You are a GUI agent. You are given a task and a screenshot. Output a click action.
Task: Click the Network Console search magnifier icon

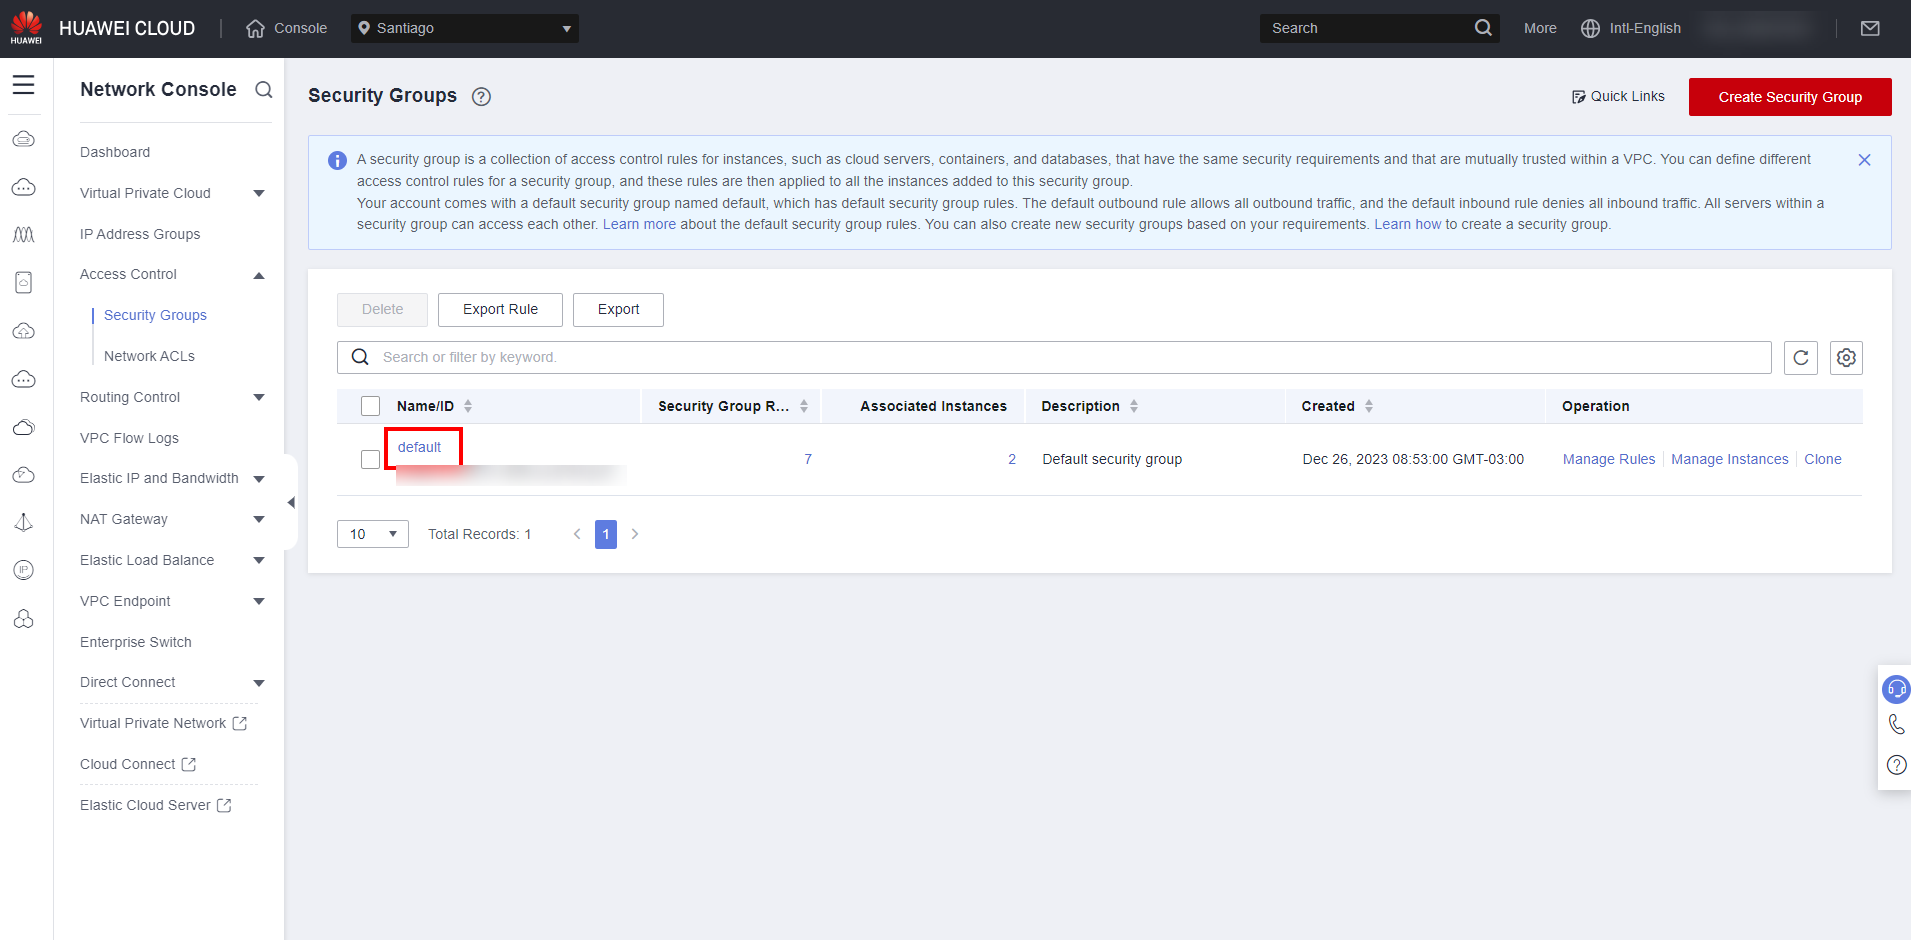(x=263, y=90)
